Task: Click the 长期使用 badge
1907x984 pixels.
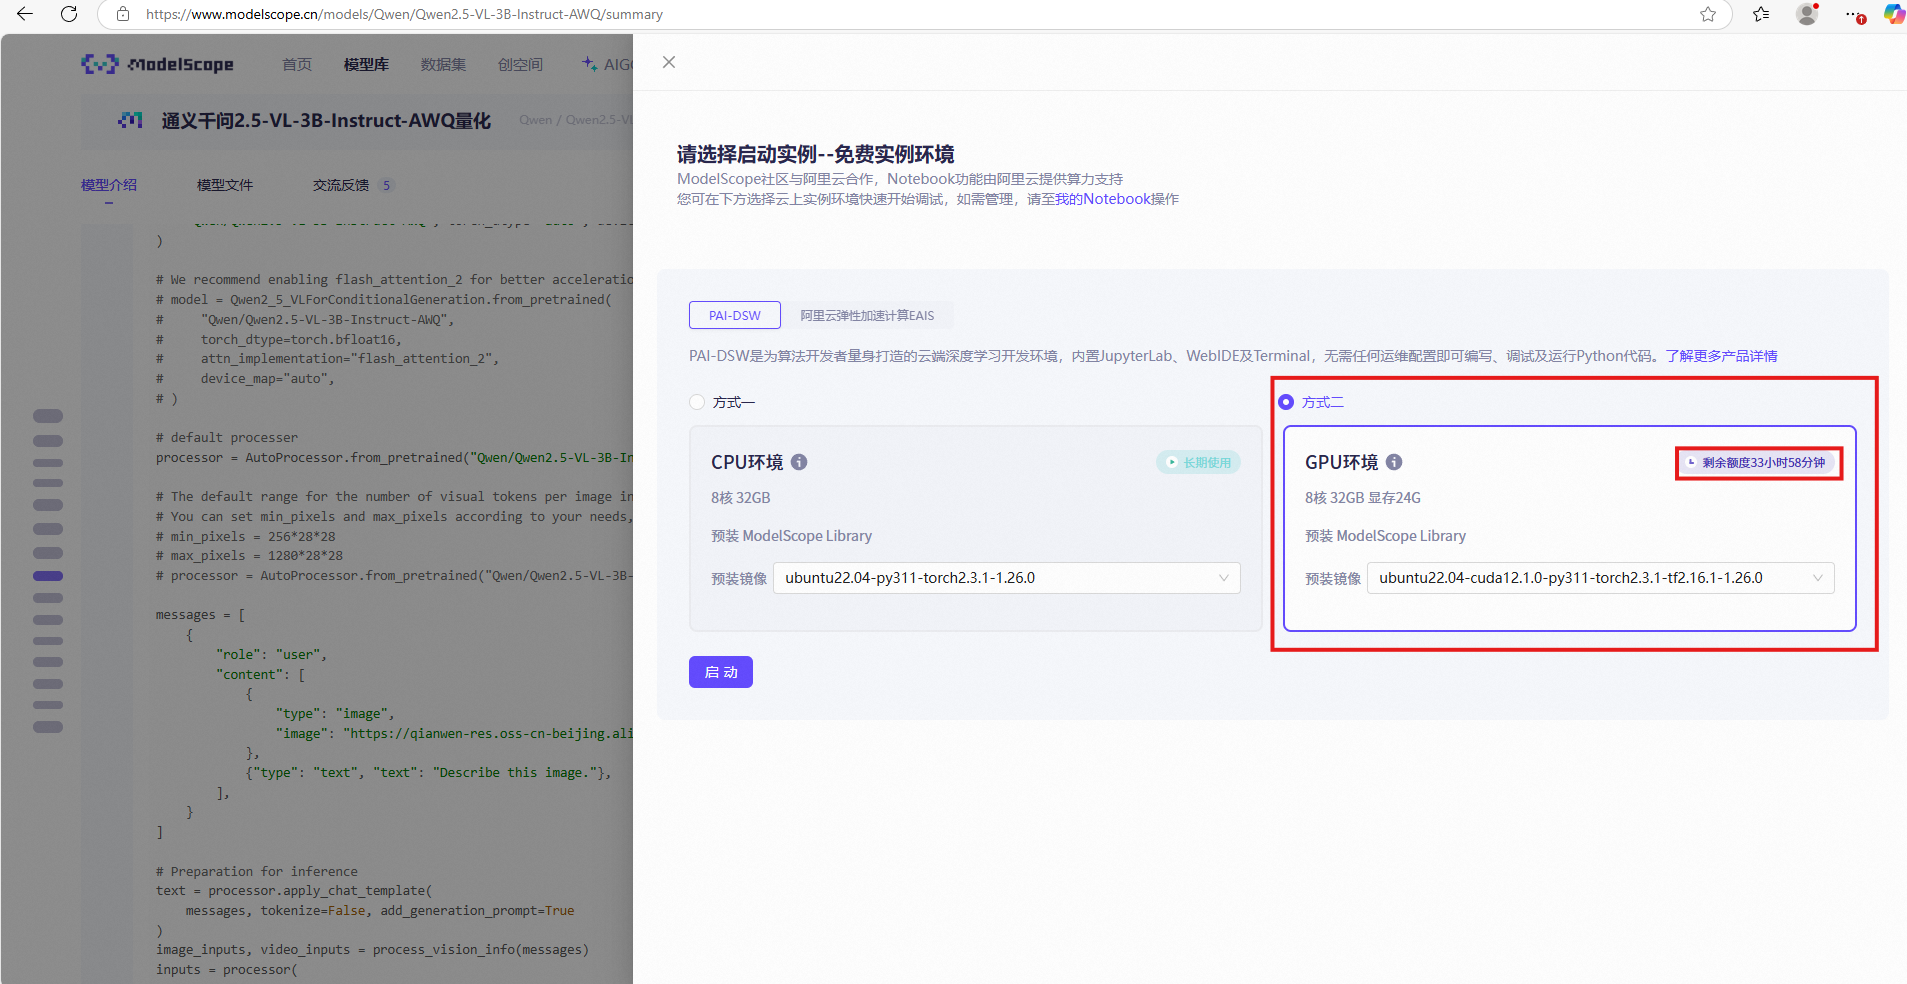Action: point(1198,462)
